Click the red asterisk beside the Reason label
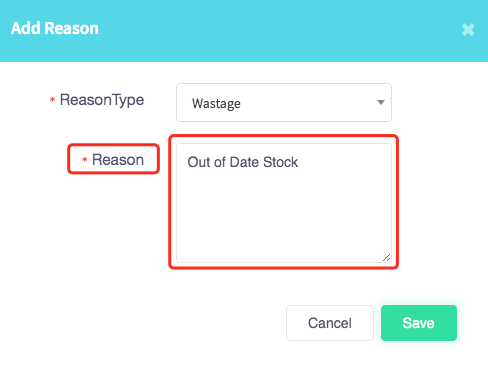This screenshot has width=488, height=378. (85, 160)
